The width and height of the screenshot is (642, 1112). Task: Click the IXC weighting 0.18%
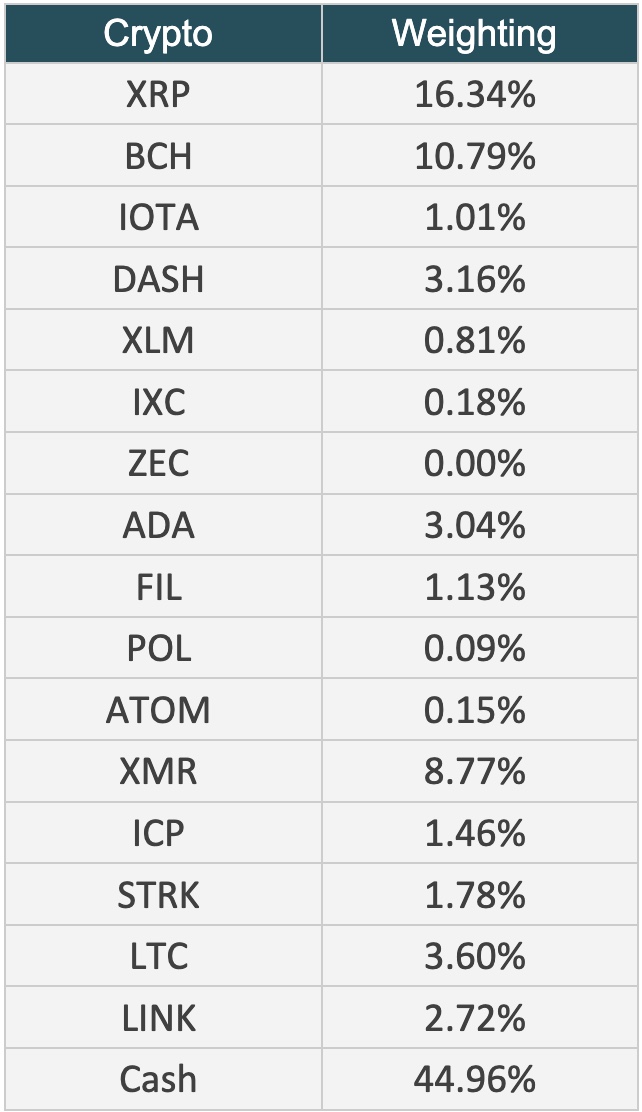pyautogui.click(x=475, y=402)
